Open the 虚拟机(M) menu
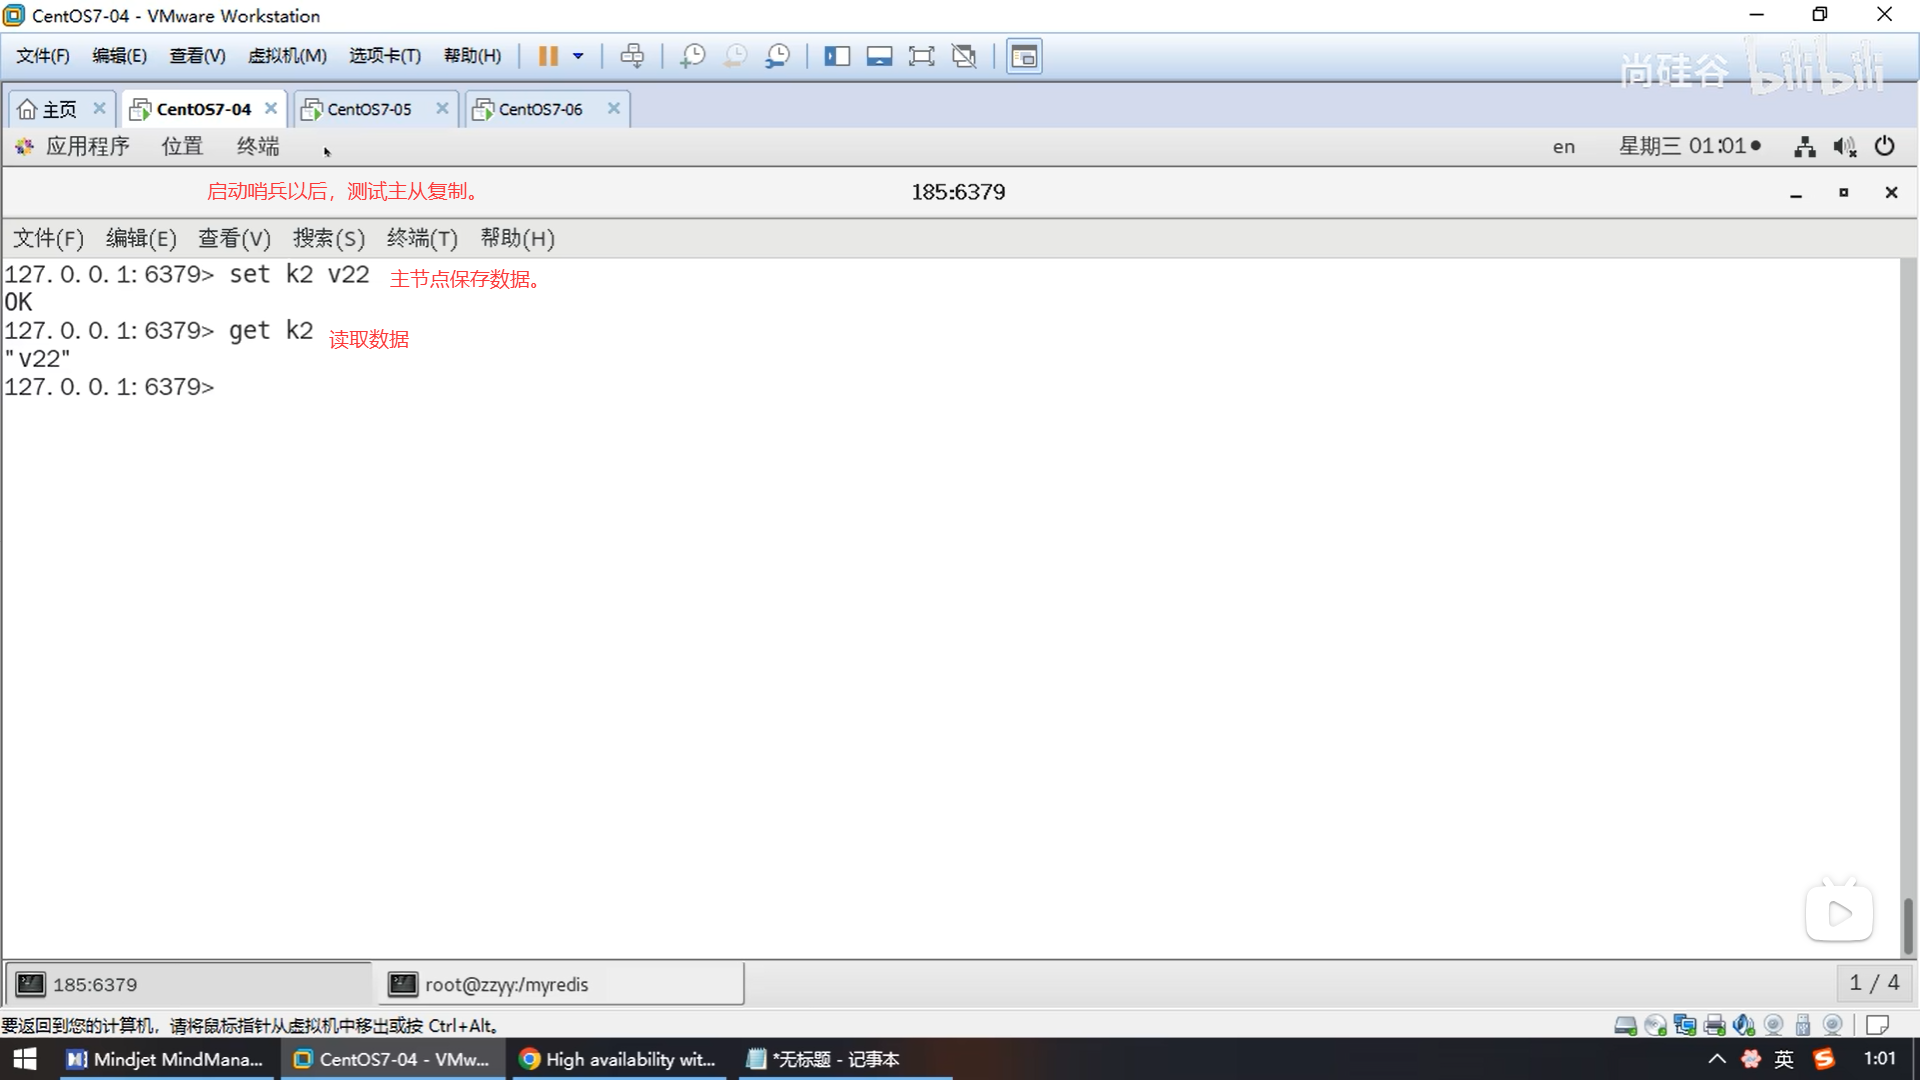Image resolution: width=1920 pixels, height=1080 pixels. tap(287, 56)
